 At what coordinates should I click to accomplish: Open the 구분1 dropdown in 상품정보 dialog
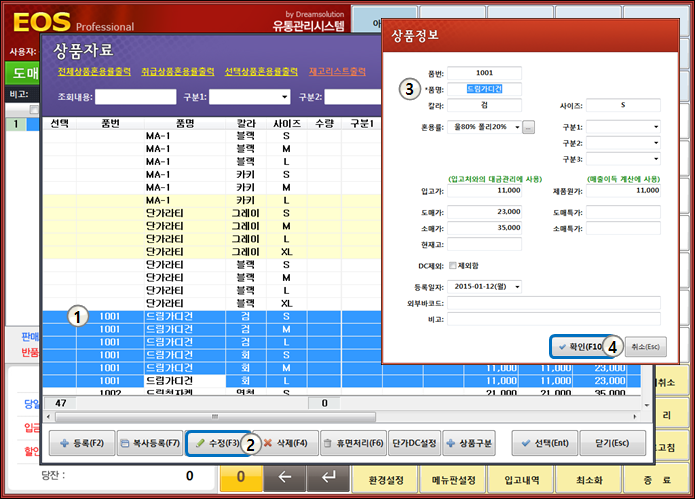coord(656,127)
